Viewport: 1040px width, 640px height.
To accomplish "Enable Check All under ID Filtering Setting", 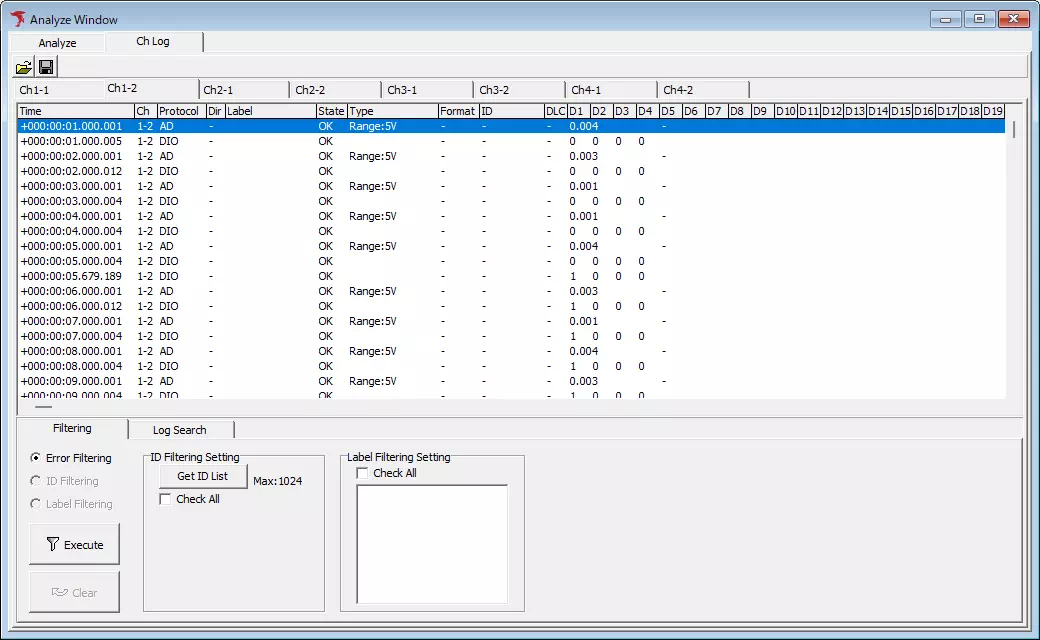I will tap(165, 499).
